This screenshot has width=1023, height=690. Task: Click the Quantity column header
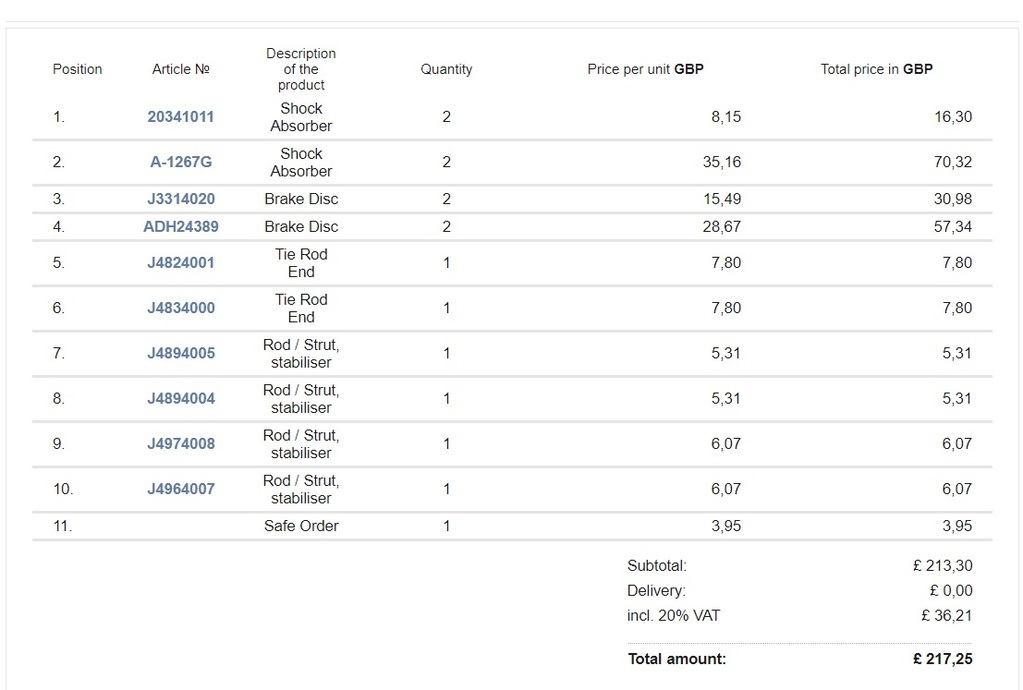446,69
